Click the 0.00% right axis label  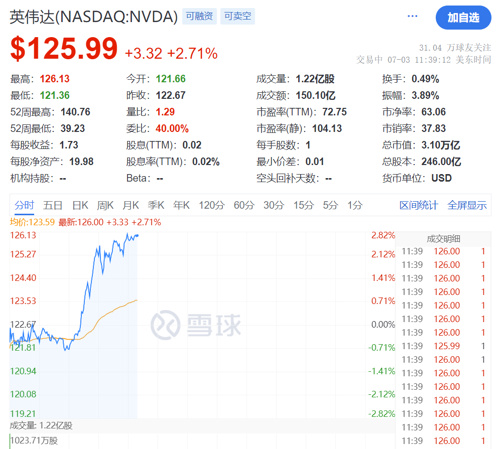click(383, 324)
